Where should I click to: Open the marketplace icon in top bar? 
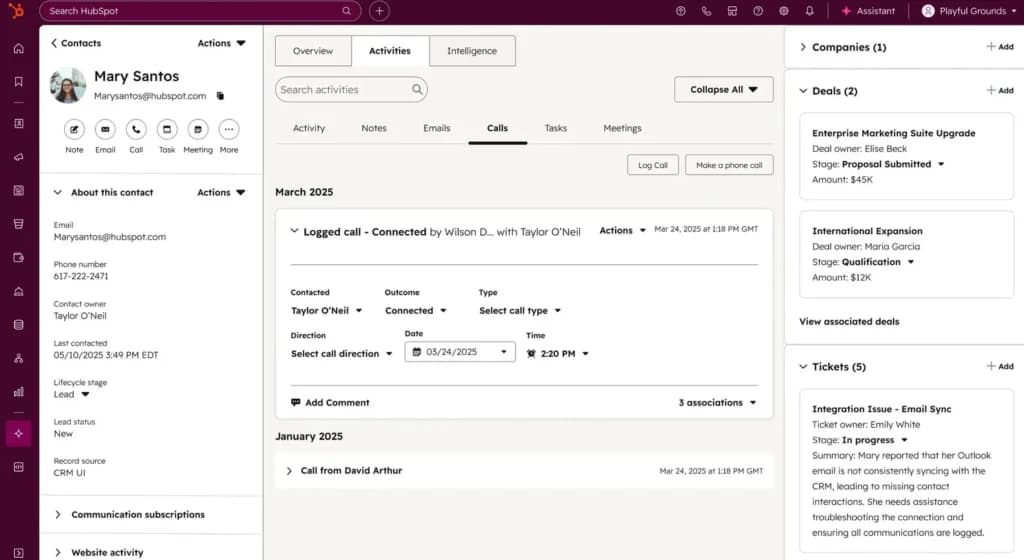coord(732,11)
